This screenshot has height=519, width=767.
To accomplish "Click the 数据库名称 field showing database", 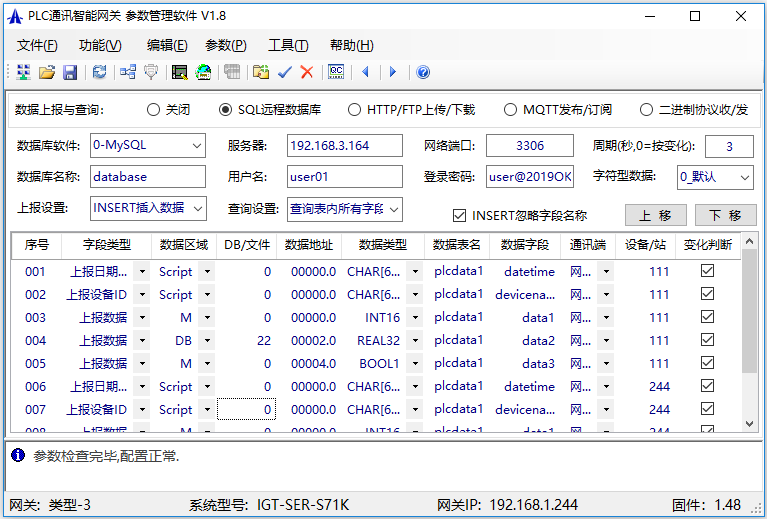I will point(148,177).
